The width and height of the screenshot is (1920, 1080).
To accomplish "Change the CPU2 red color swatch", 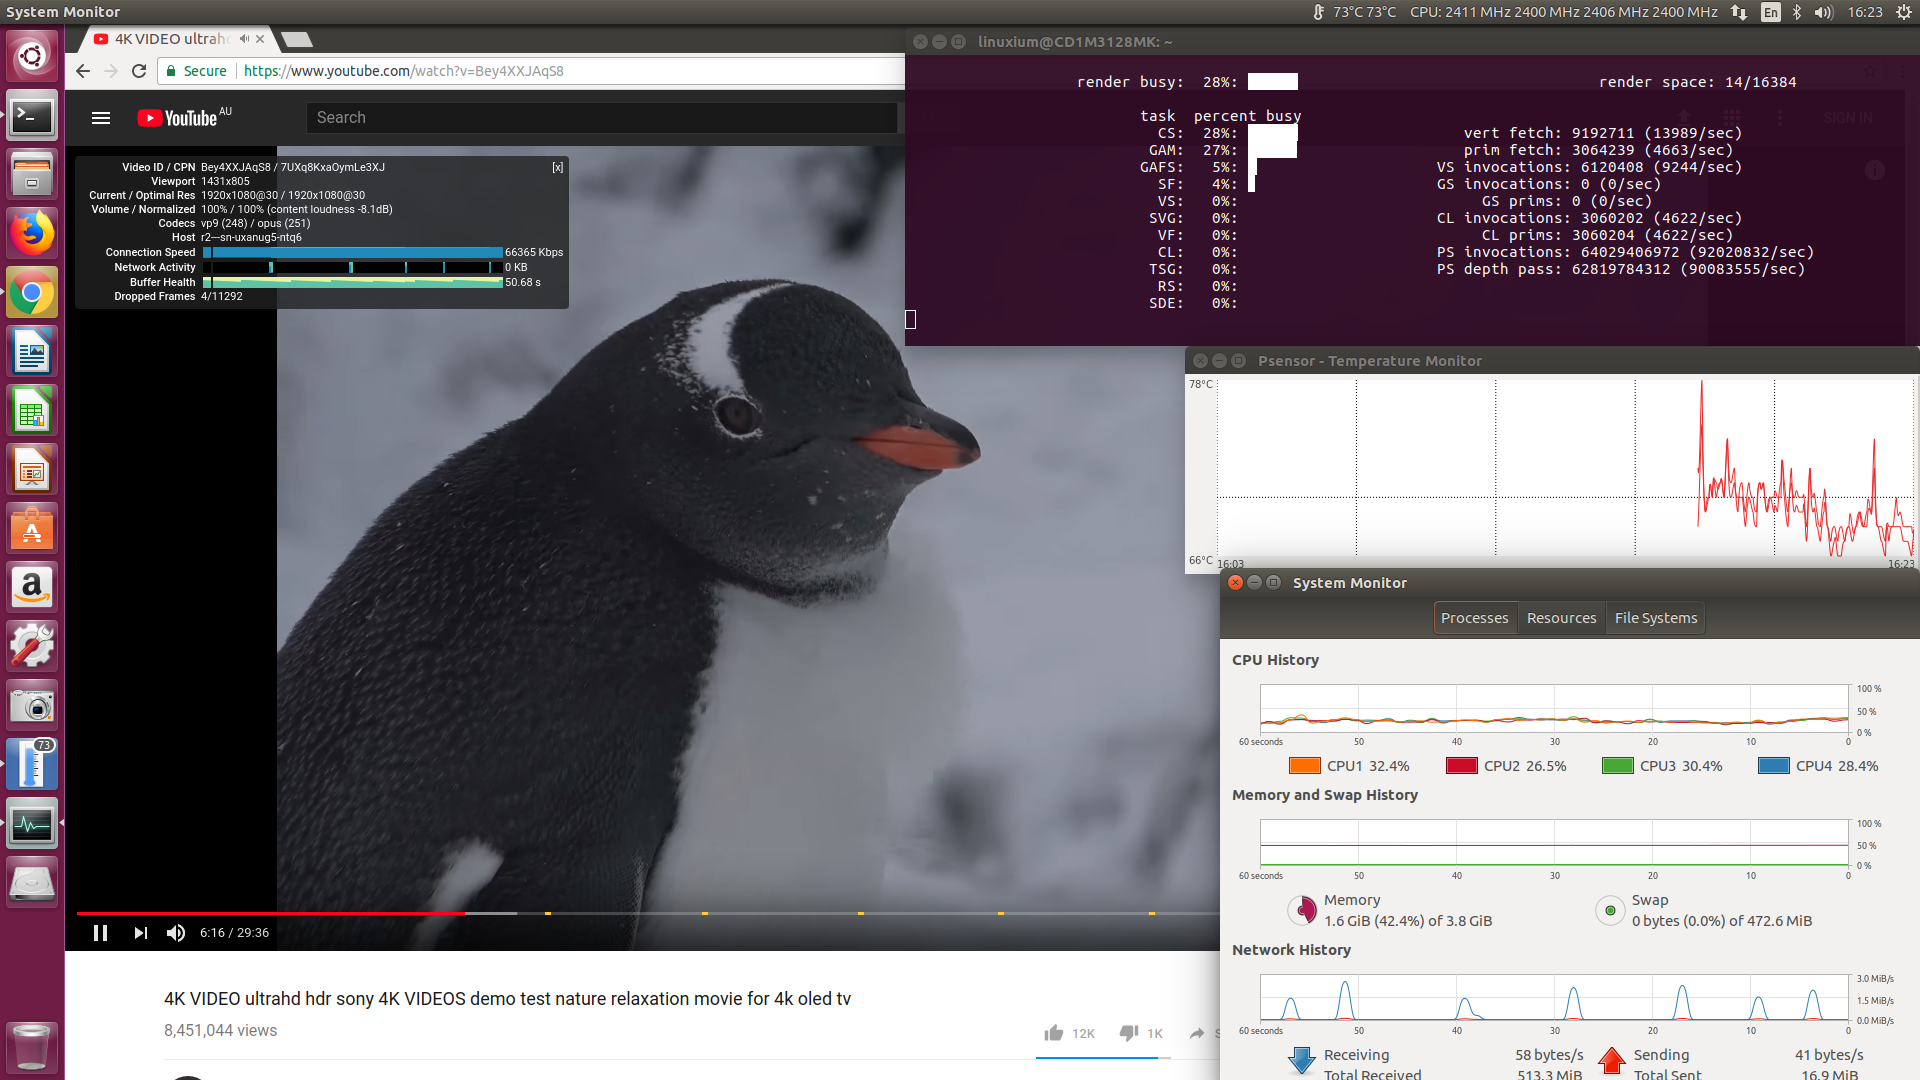I will pos(1462,766).
